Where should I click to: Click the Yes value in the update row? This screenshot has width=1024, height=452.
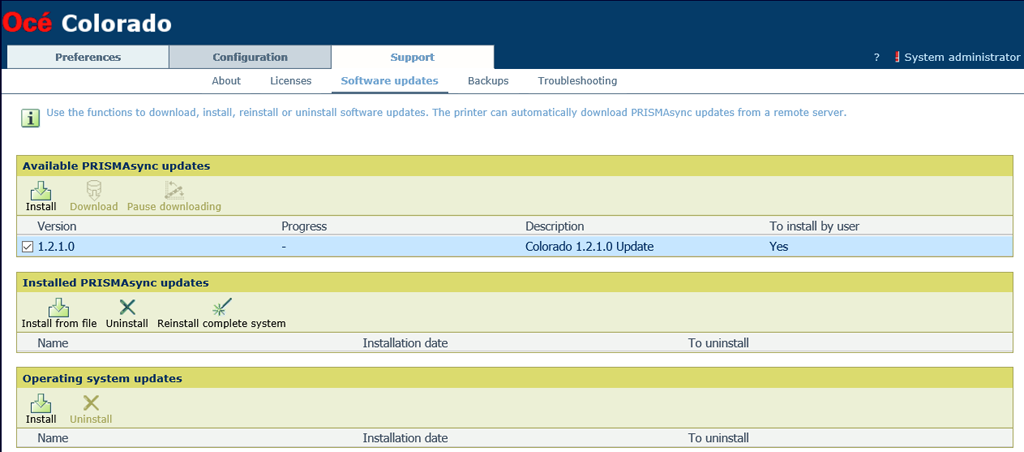[x=778, y=247]
